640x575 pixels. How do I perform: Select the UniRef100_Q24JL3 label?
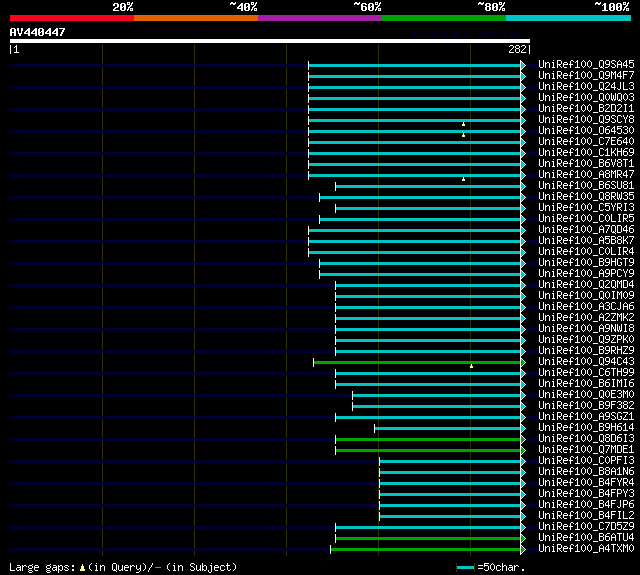(x=586, y=87)
